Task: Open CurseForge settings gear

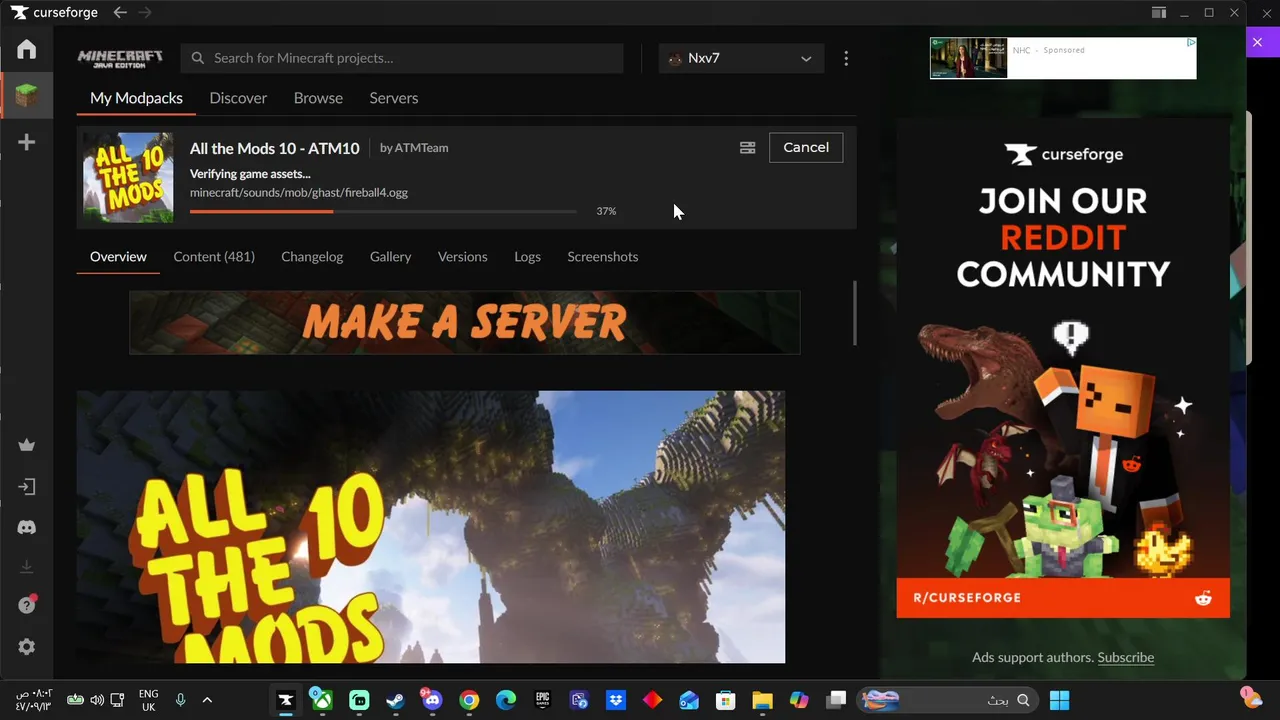Action: click(27, 647)
